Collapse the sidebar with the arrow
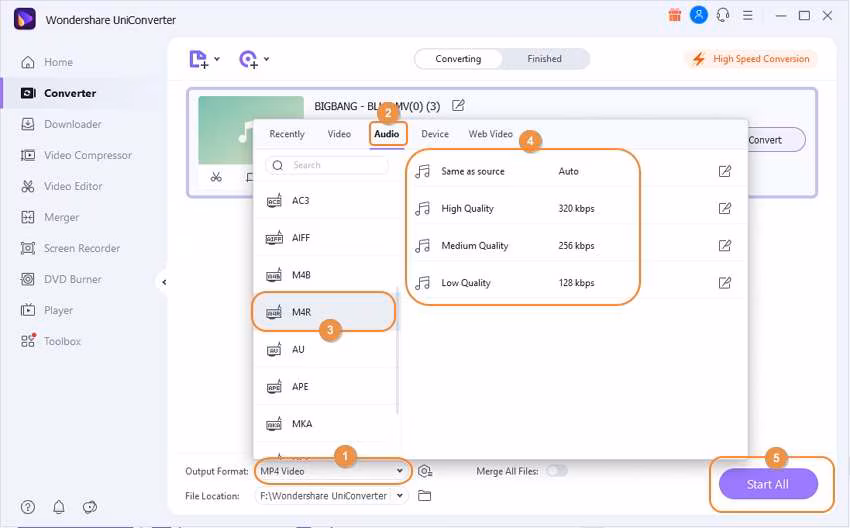 coord(164,282)
